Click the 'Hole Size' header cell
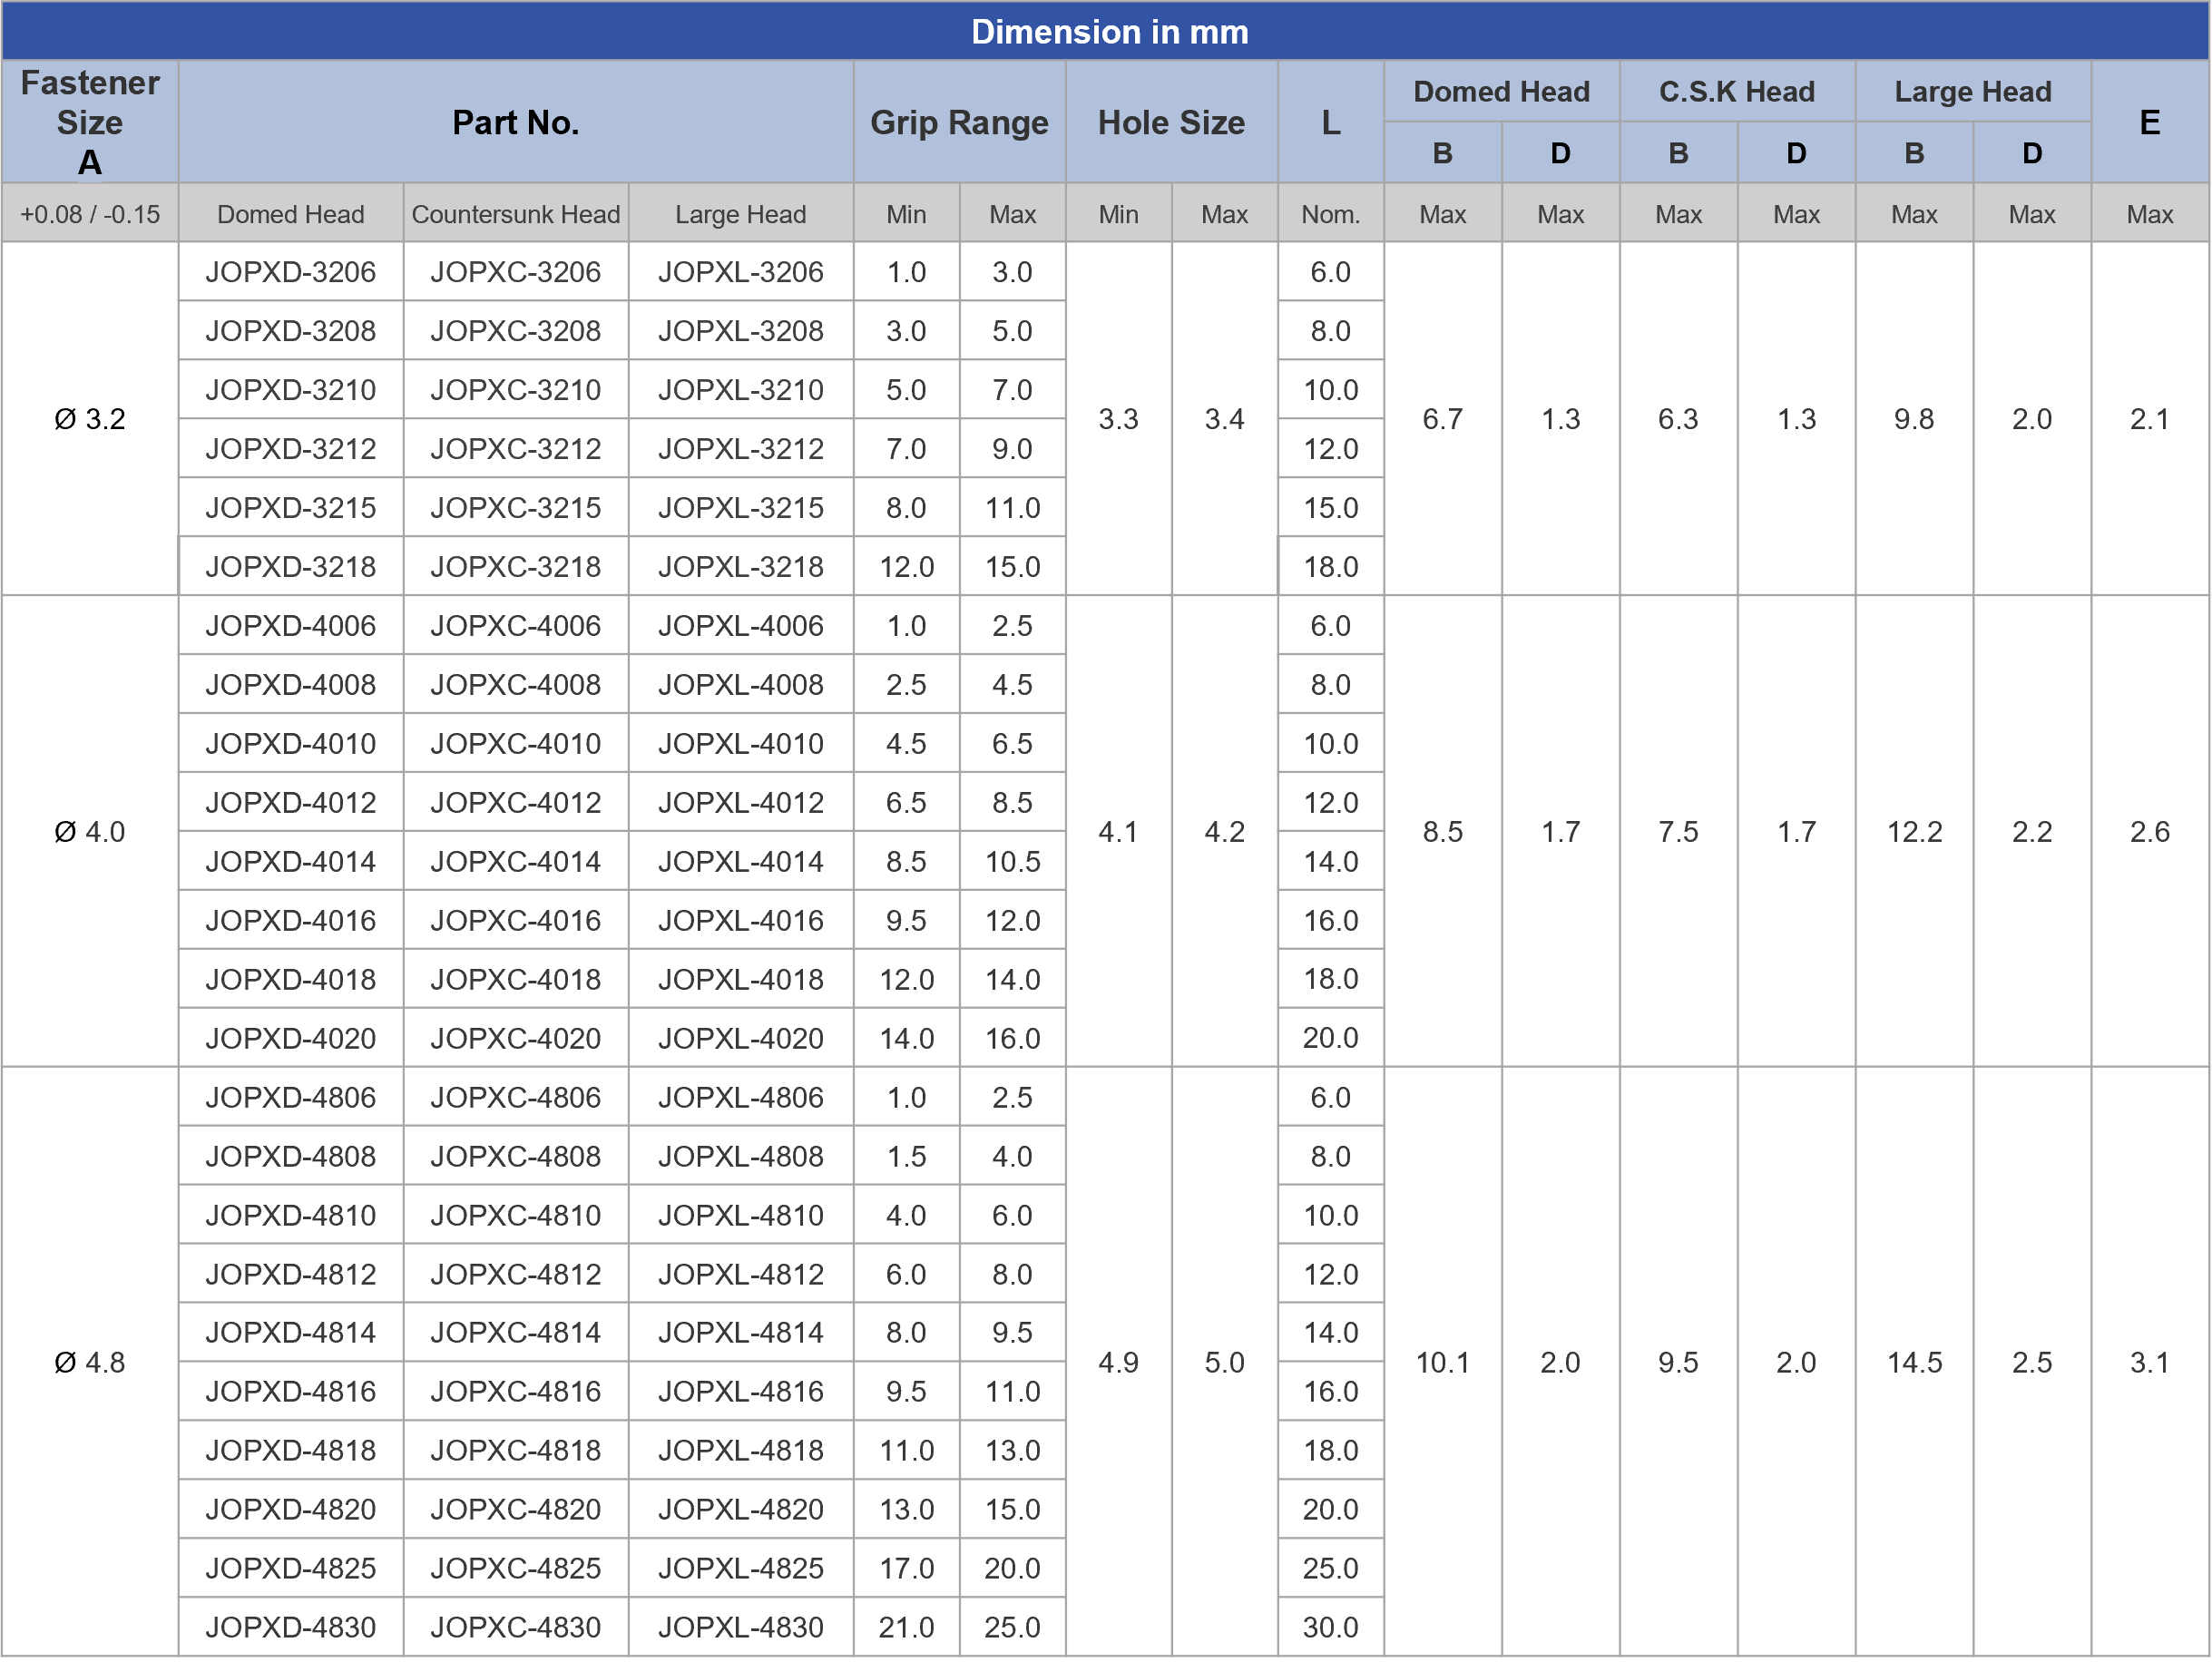This screenshot has height=1662, width=2212. [x=1171, y=122]
